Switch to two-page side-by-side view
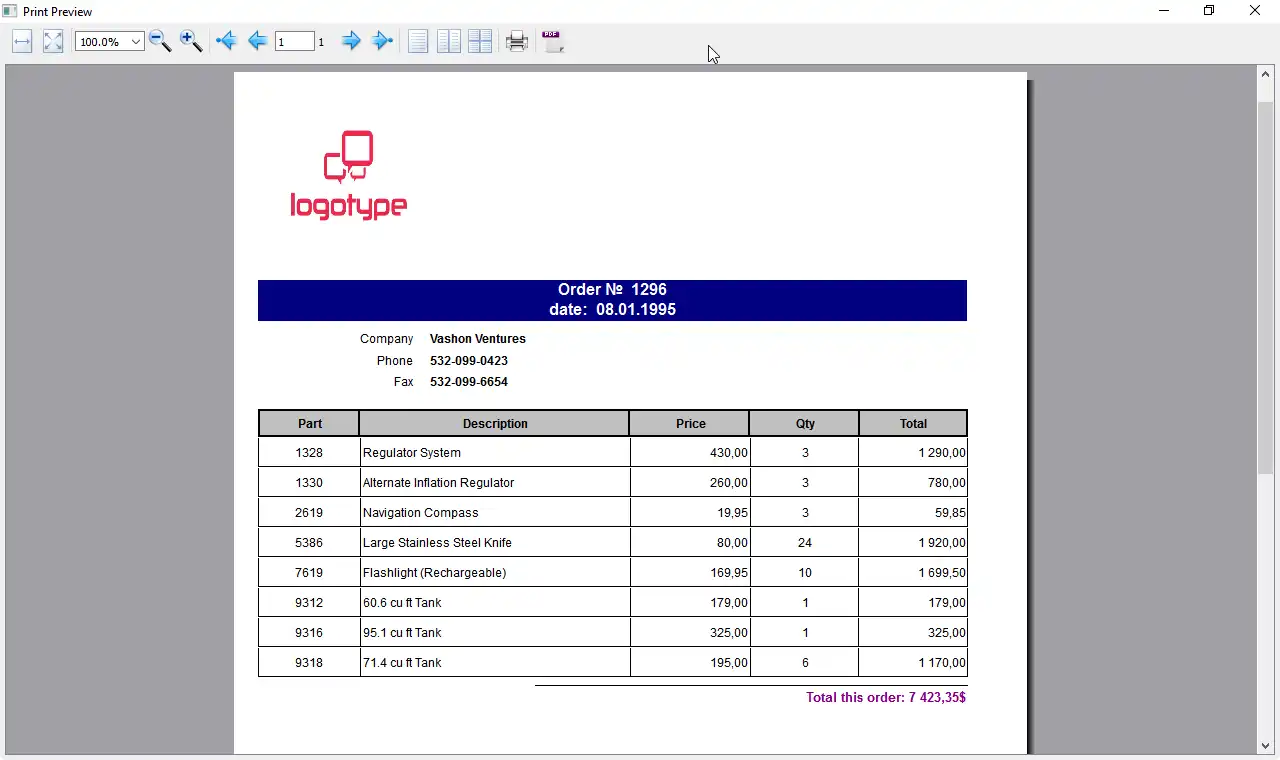 [449, 42]
